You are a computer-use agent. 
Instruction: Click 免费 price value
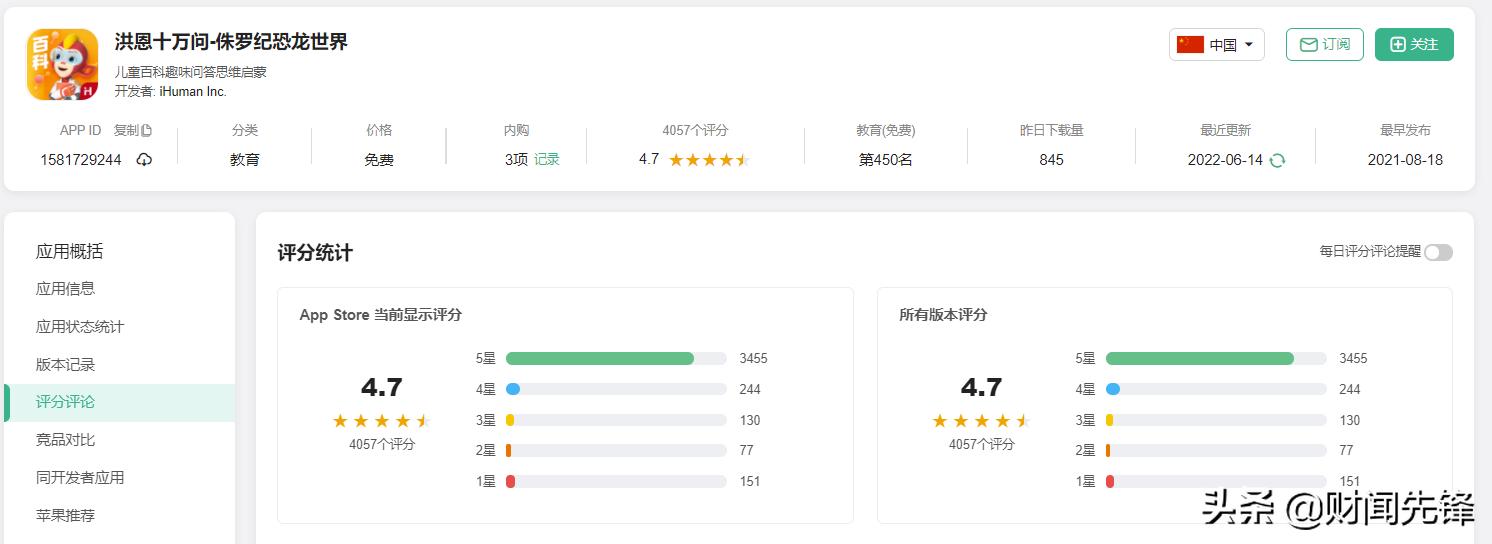tap(379, 160)
